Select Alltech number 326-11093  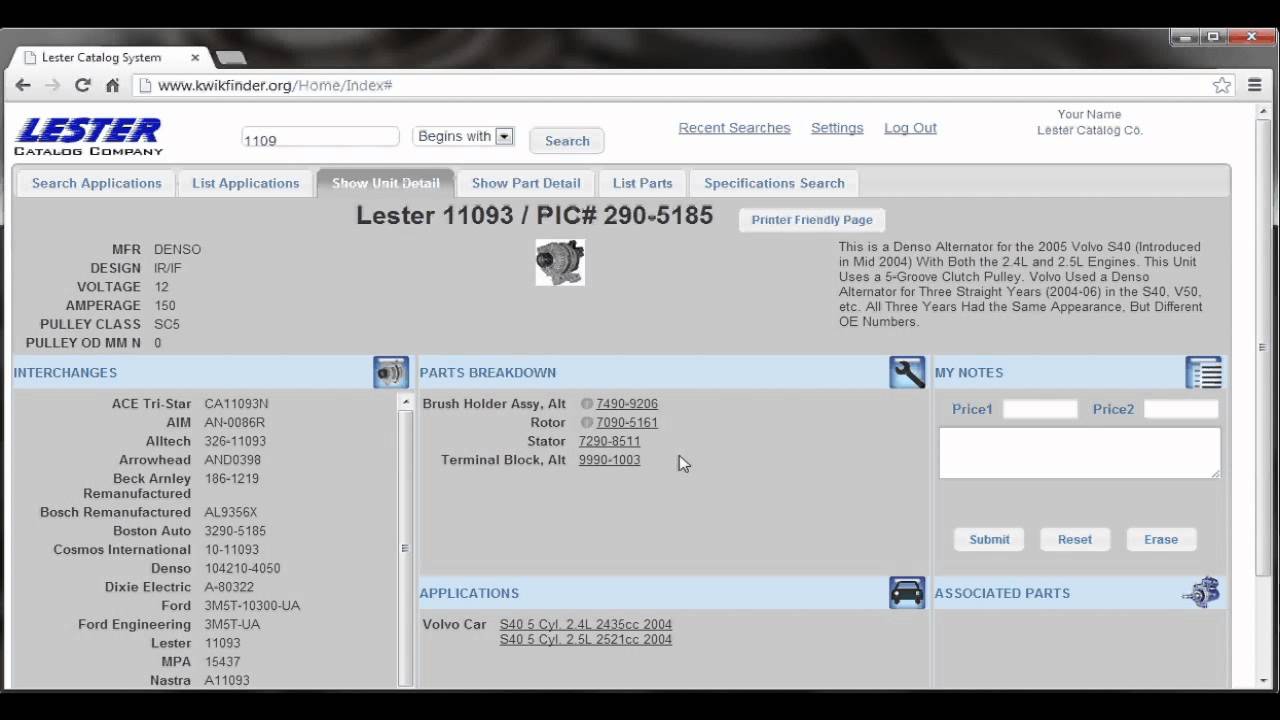click(x=235, y=441)
